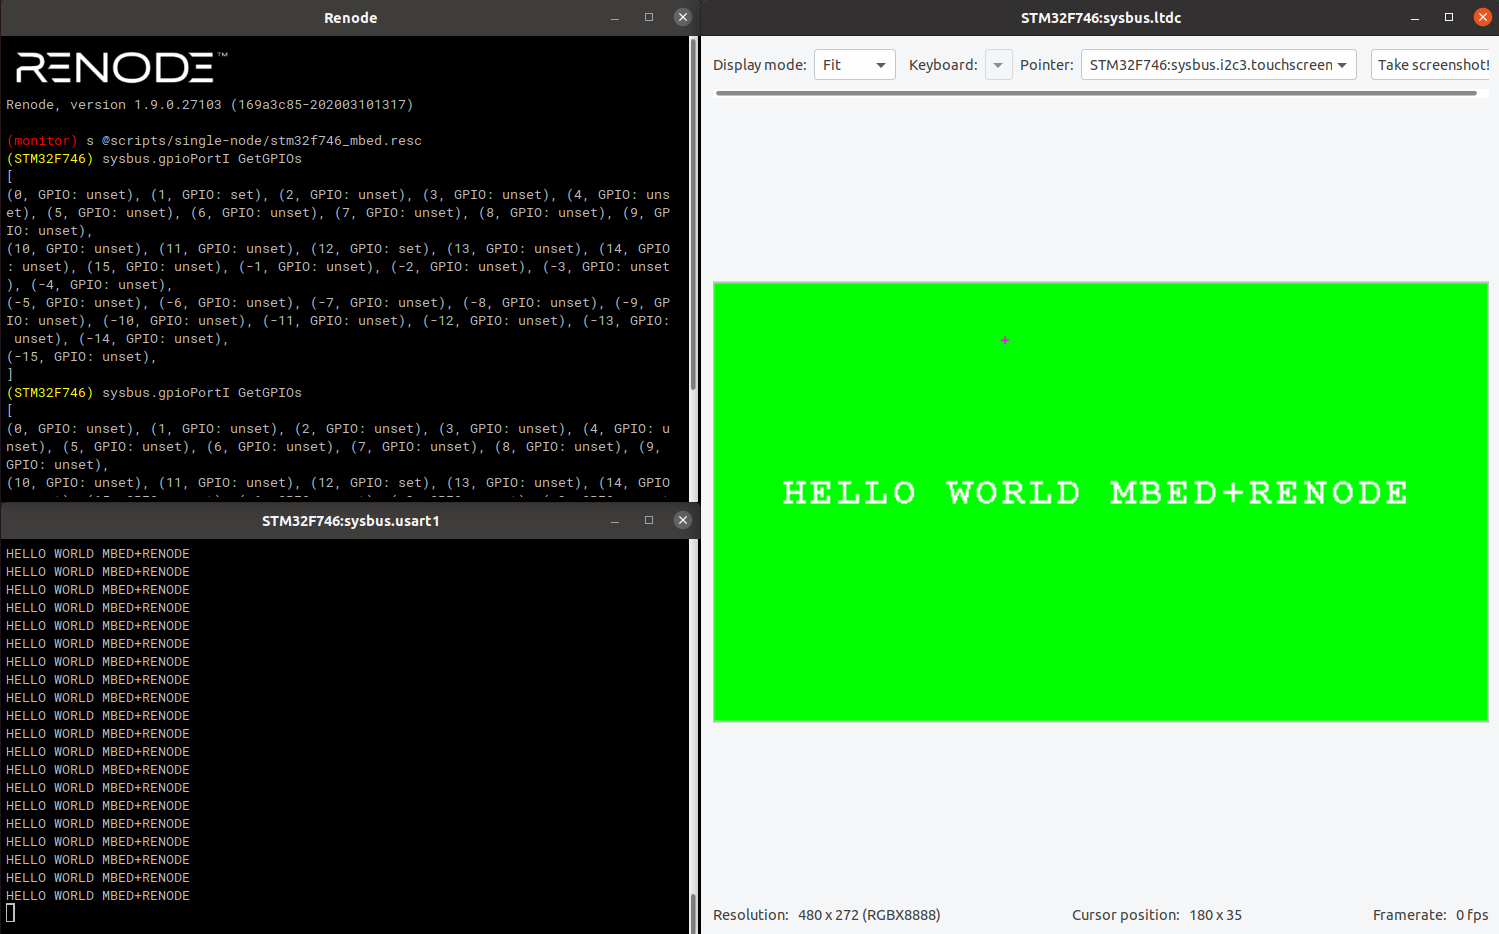Image resolution: width=1499 pixels, height=934 pixels.
Task: Maximize the Renode monitor window
Action: [x=649, y=17]
